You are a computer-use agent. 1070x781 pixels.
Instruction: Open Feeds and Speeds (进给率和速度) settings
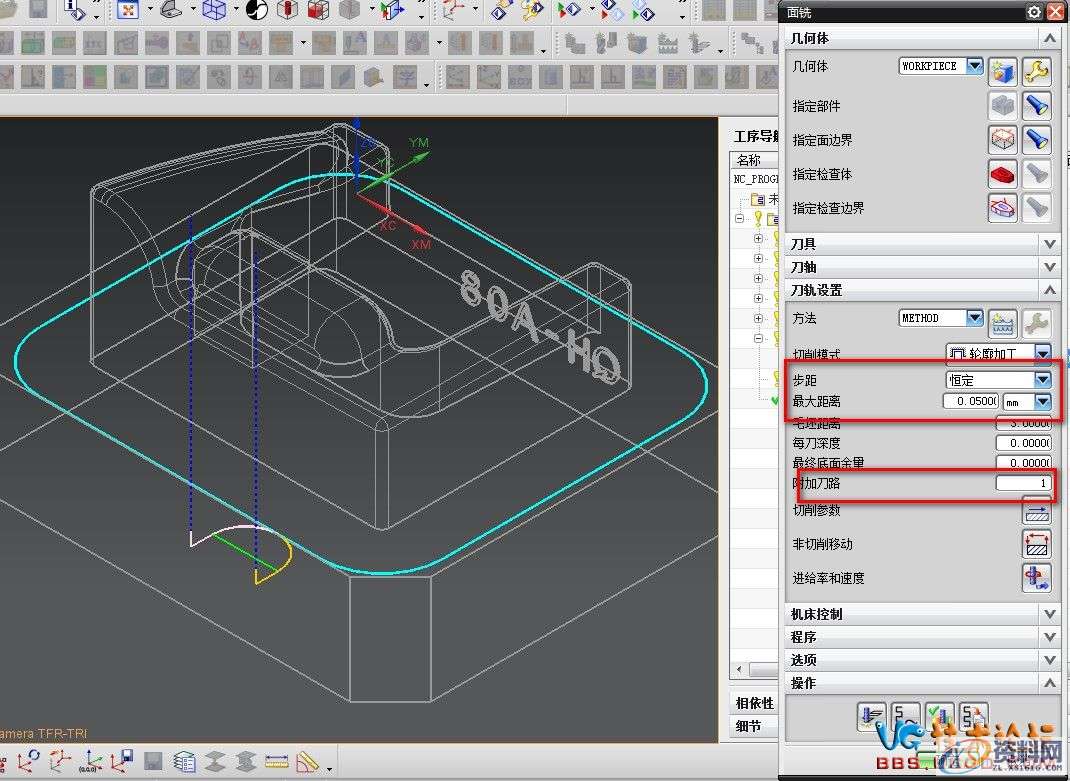[1036, 578]
